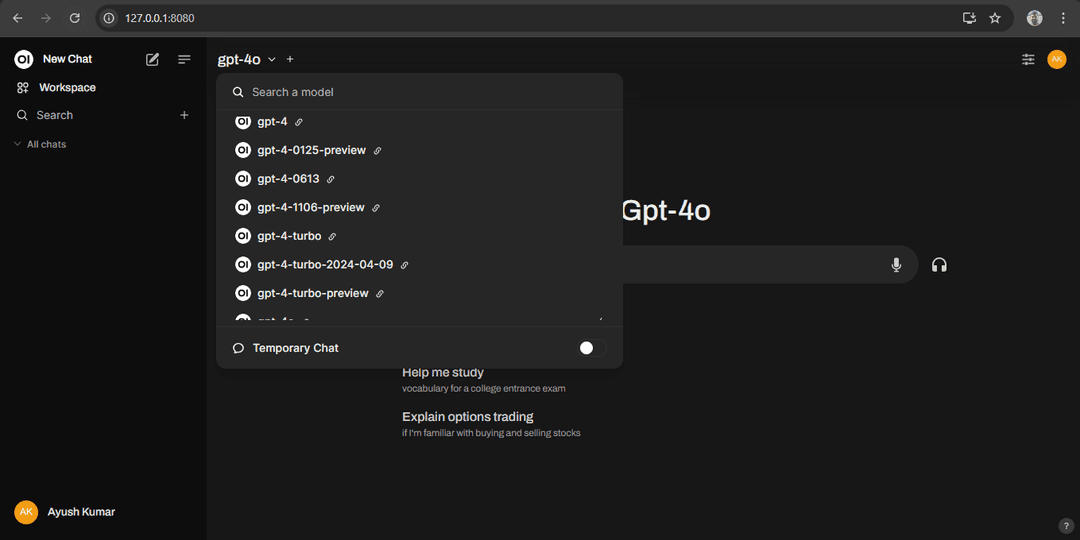The image size is (1080, 540).
Task: Toggle the Temporary Chat switch
Action: (x=592, y=348)
